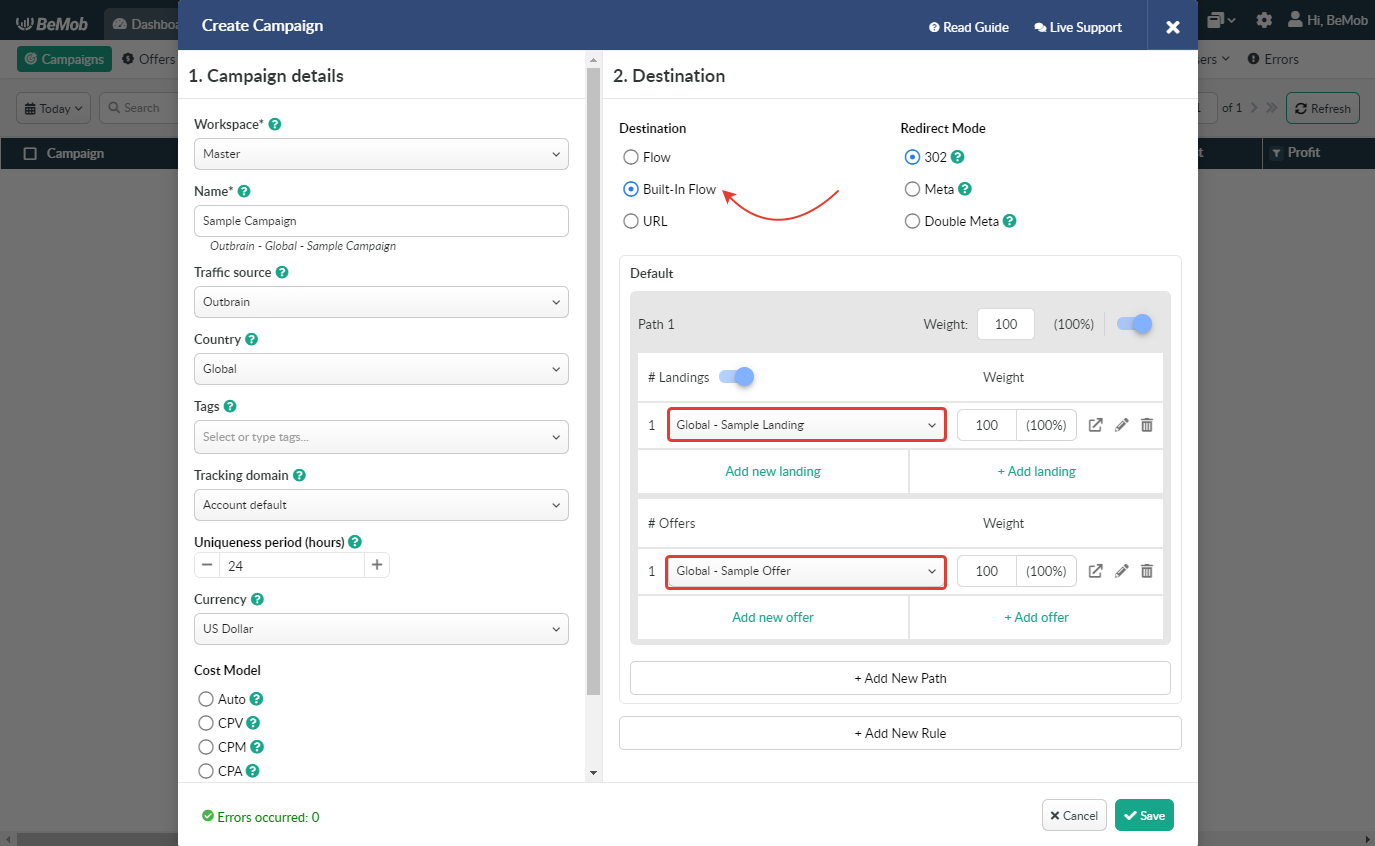Open the settings gear icon
1375x846 pixels.
(x=1264, y=20)
